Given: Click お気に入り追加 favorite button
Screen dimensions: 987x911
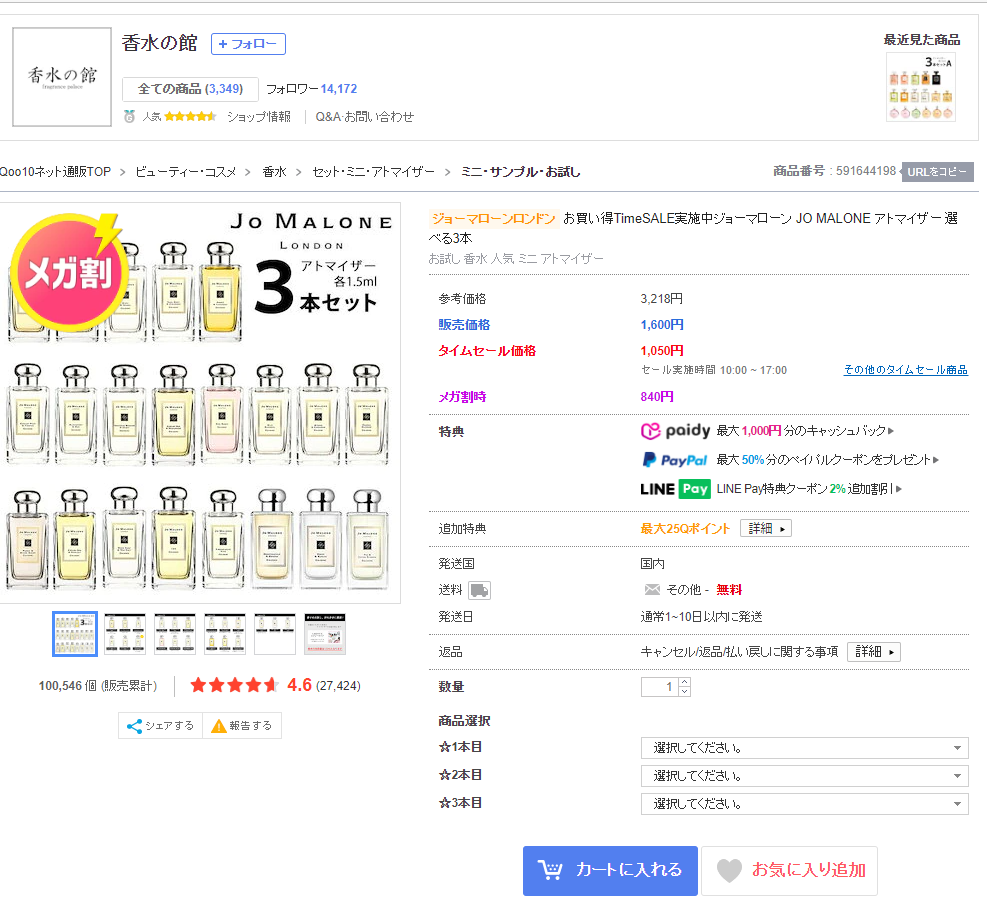Looking at the screenshot, I should (x=789, y=871).
